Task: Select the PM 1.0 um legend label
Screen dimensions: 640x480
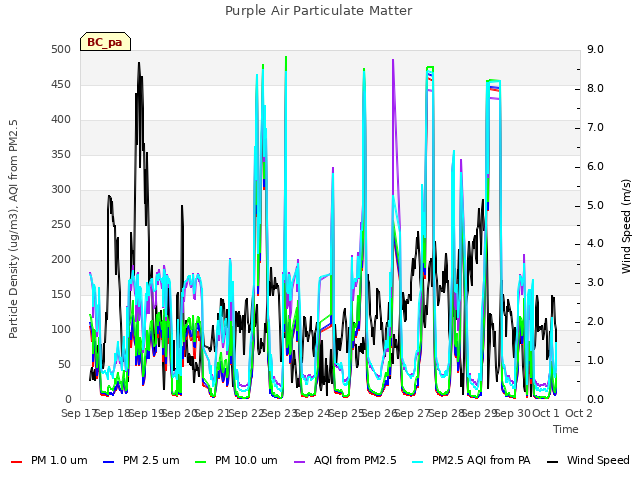Action: click(x=59, y=460)
